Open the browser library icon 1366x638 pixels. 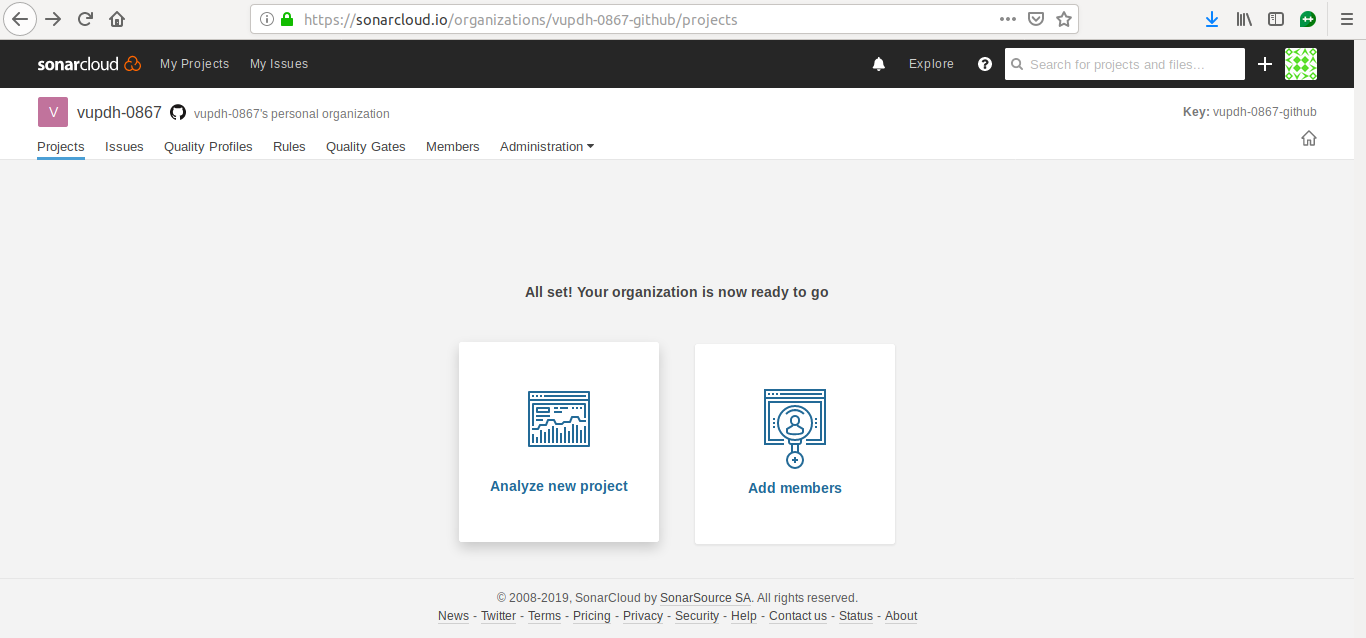[x=1244, y=19]
